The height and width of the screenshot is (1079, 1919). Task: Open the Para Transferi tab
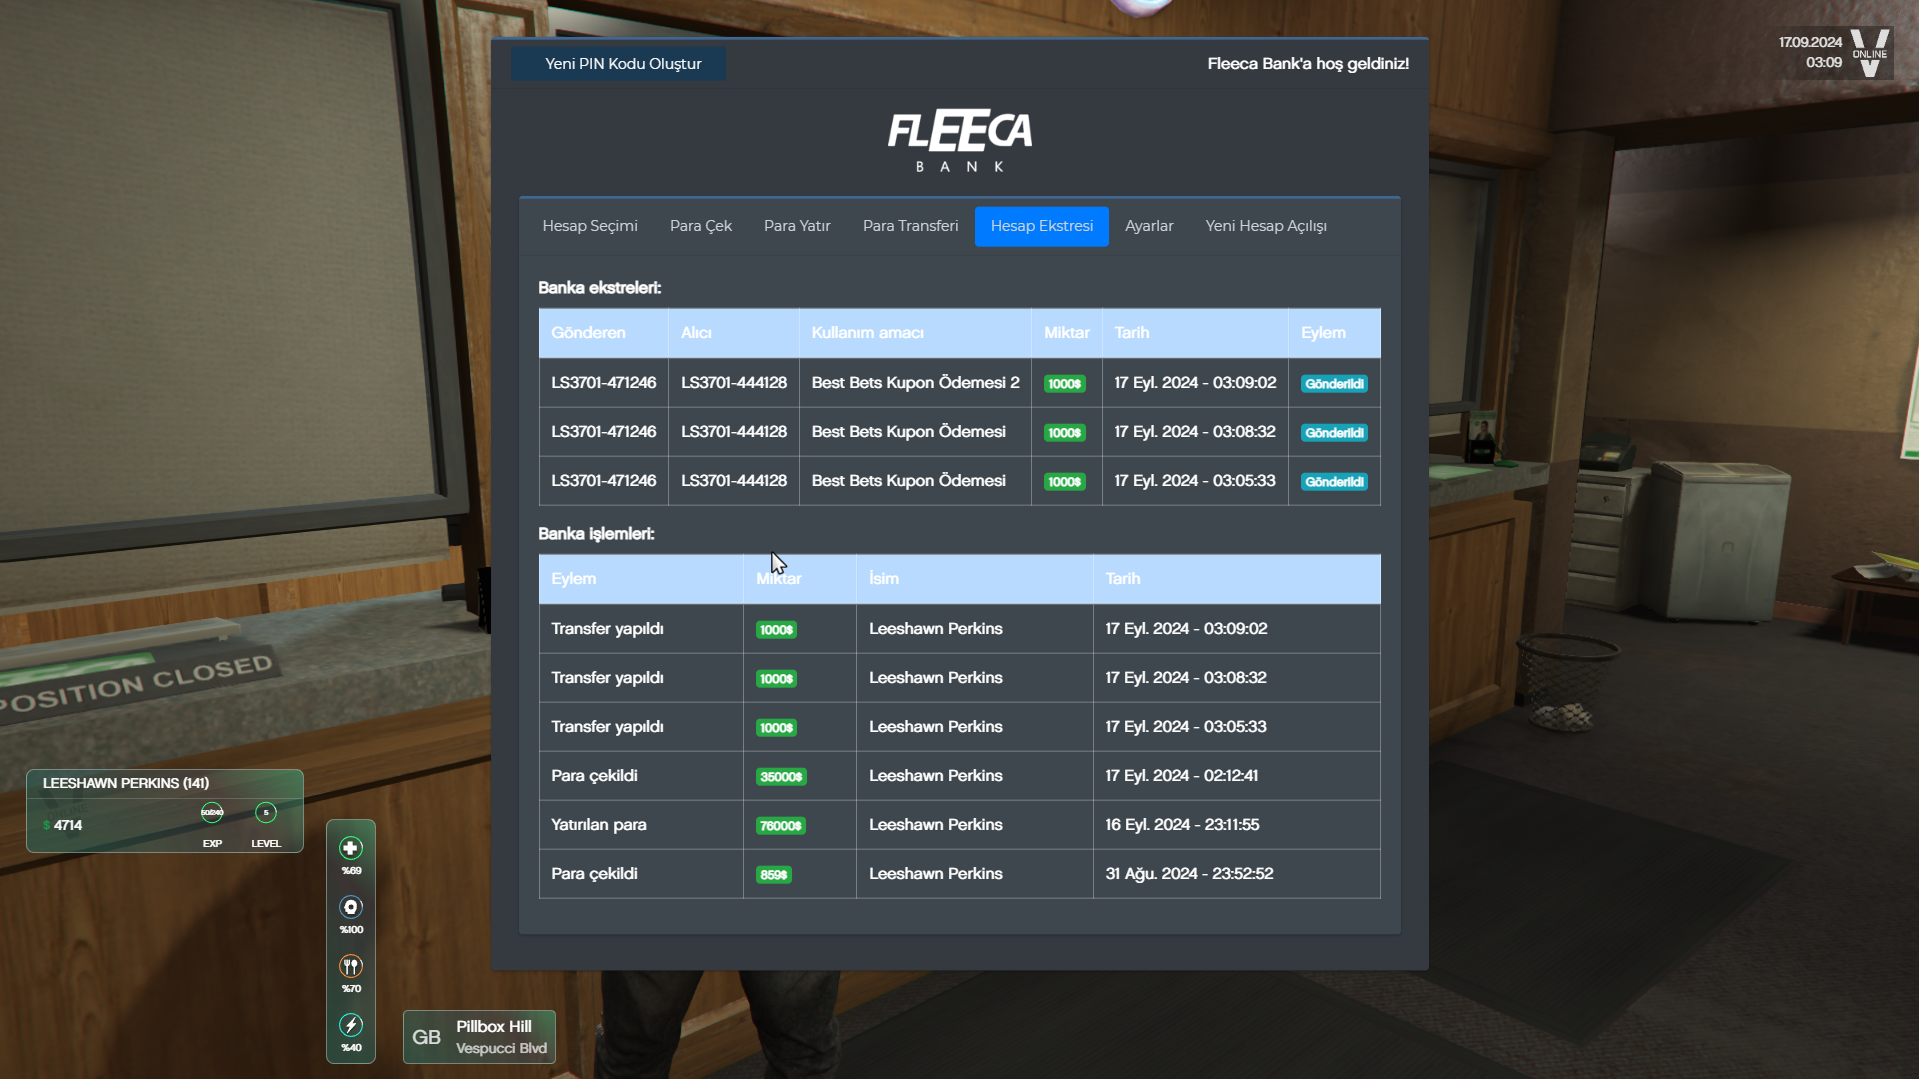910,226
